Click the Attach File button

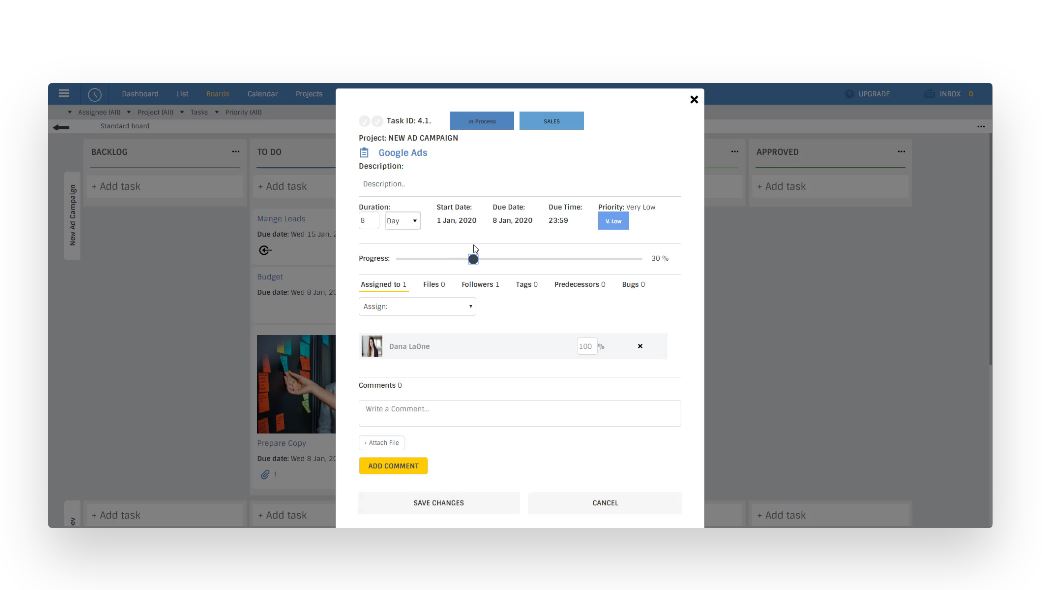381,442
